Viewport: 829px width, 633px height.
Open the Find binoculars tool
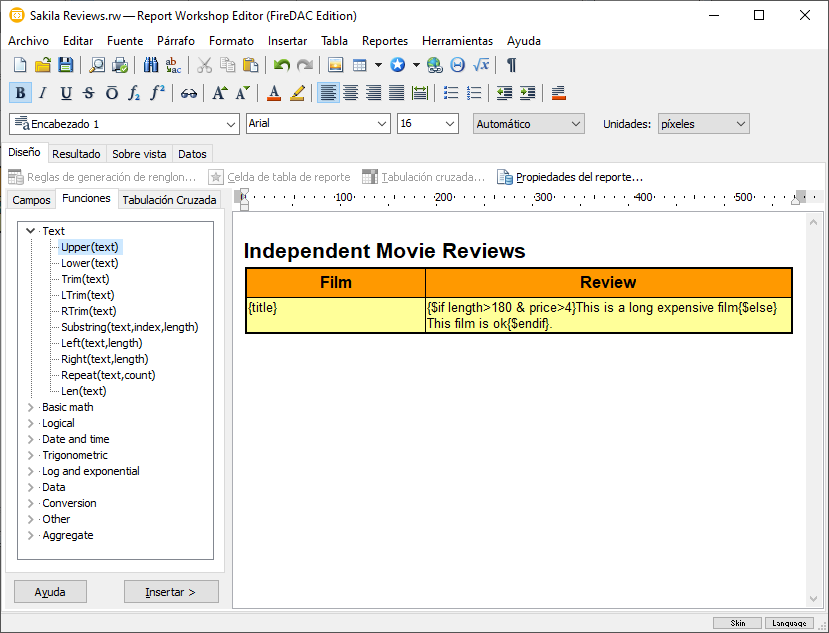click(151, 65)
